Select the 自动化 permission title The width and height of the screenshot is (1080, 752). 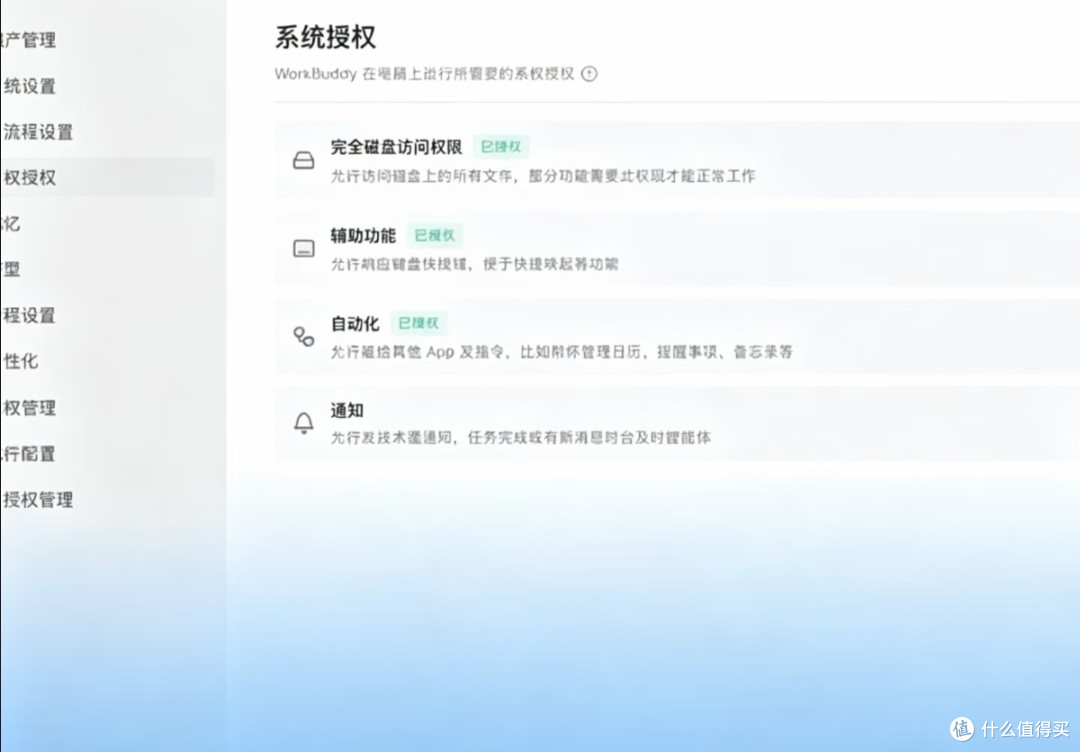(x=355, y=324)
